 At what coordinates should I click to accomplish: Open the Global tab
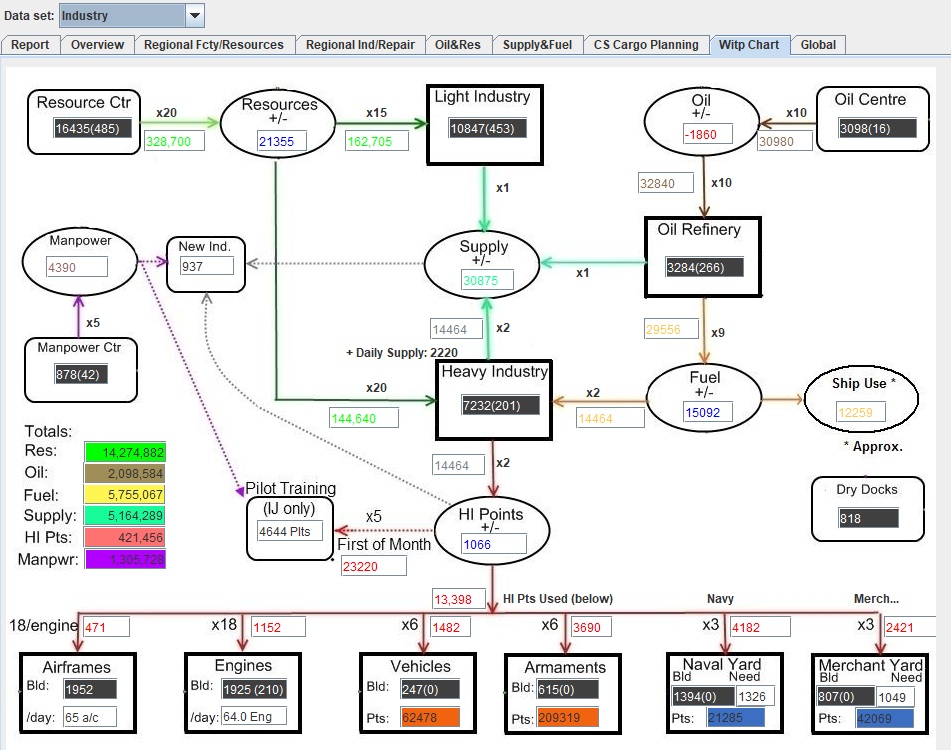[818, 45]
